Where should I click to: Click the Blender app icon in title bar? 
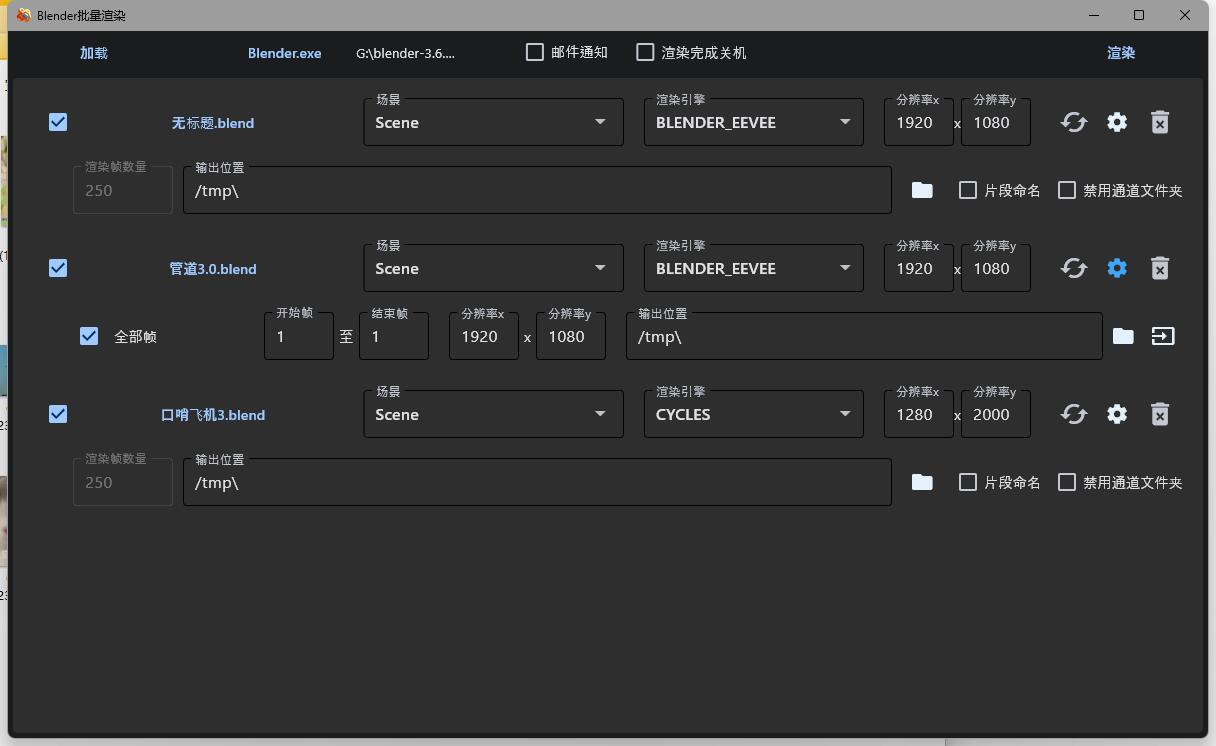click(23, 15)
